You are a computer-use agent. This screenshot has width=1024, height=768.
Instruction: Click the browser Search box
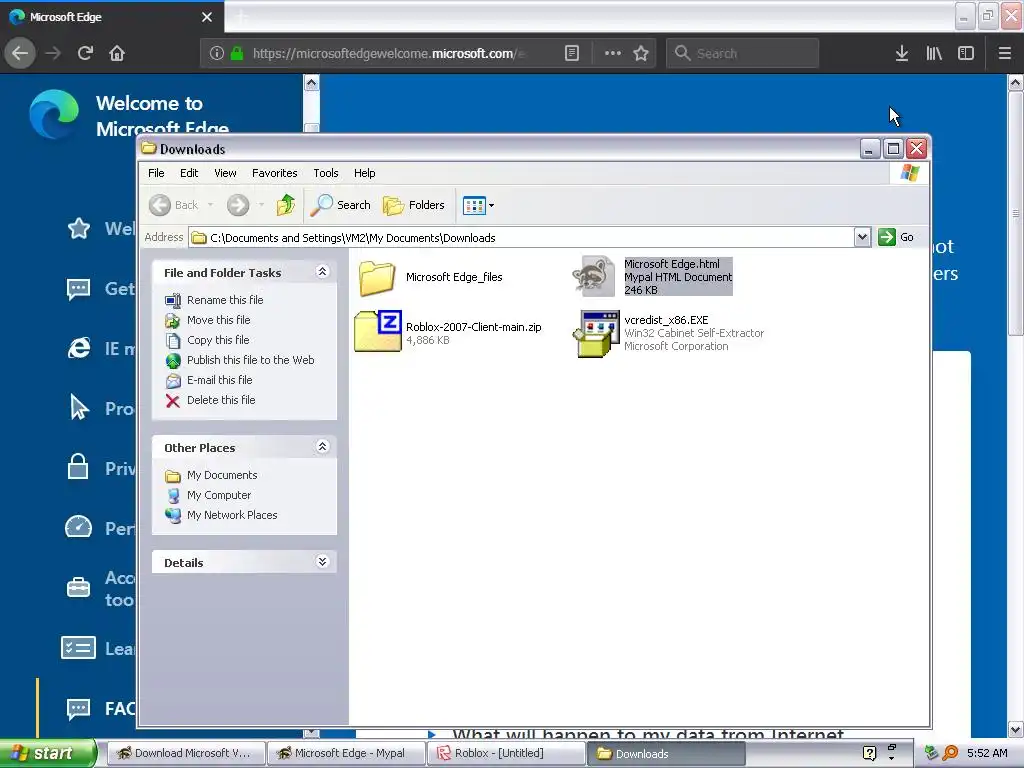point(742,53)
